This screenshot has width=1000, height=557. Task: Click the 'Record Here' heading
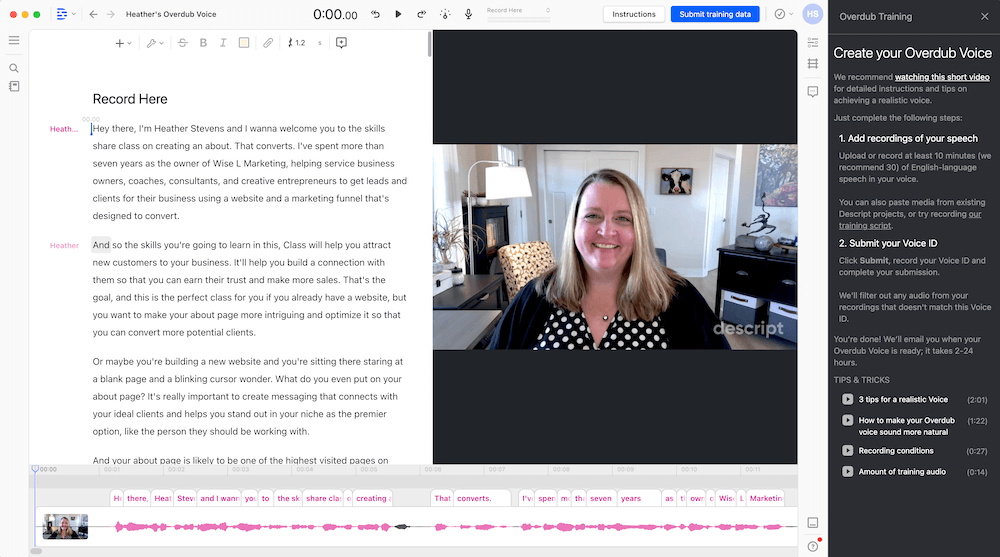point(130,99)
